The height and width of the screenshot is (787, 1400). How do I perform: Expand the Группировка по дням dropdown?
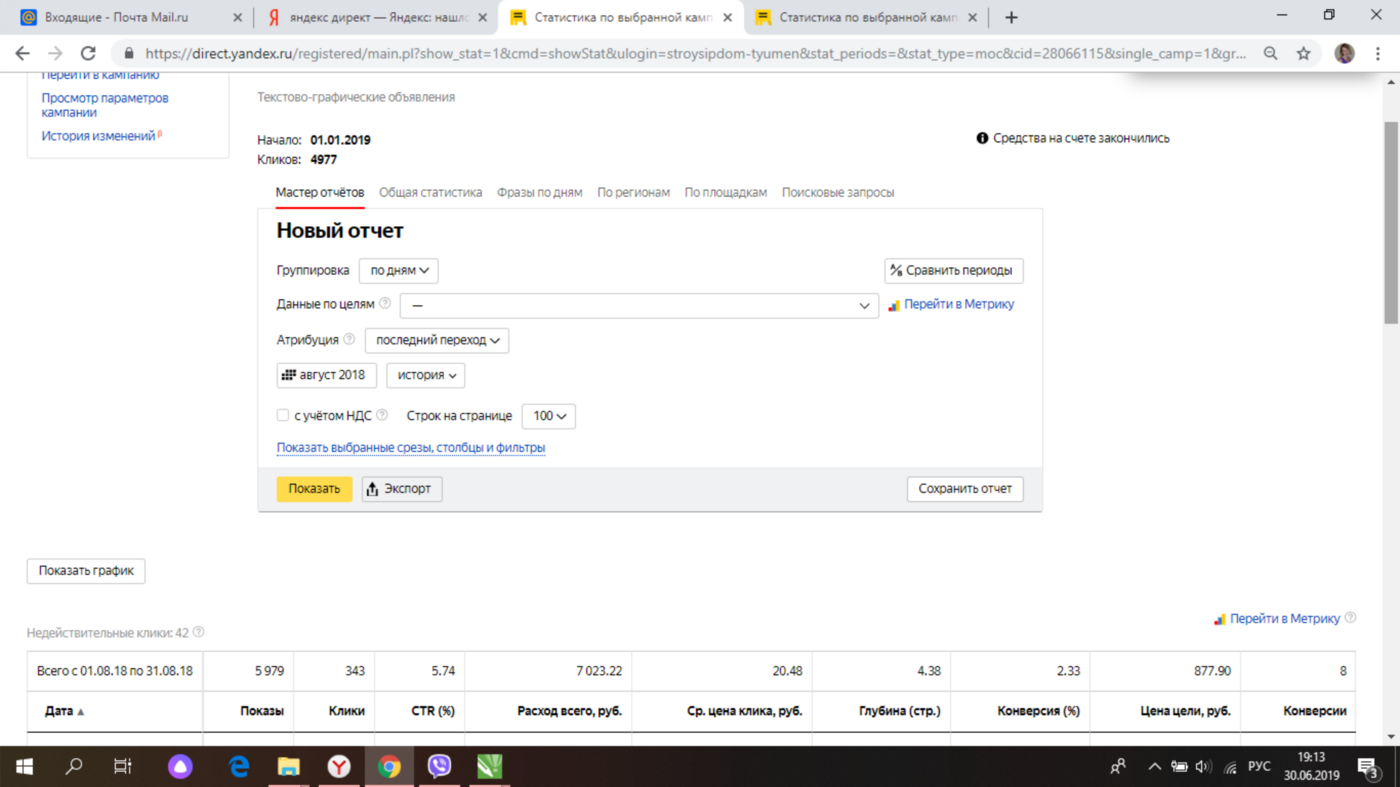pyautogui.click(x=398, y=270)
